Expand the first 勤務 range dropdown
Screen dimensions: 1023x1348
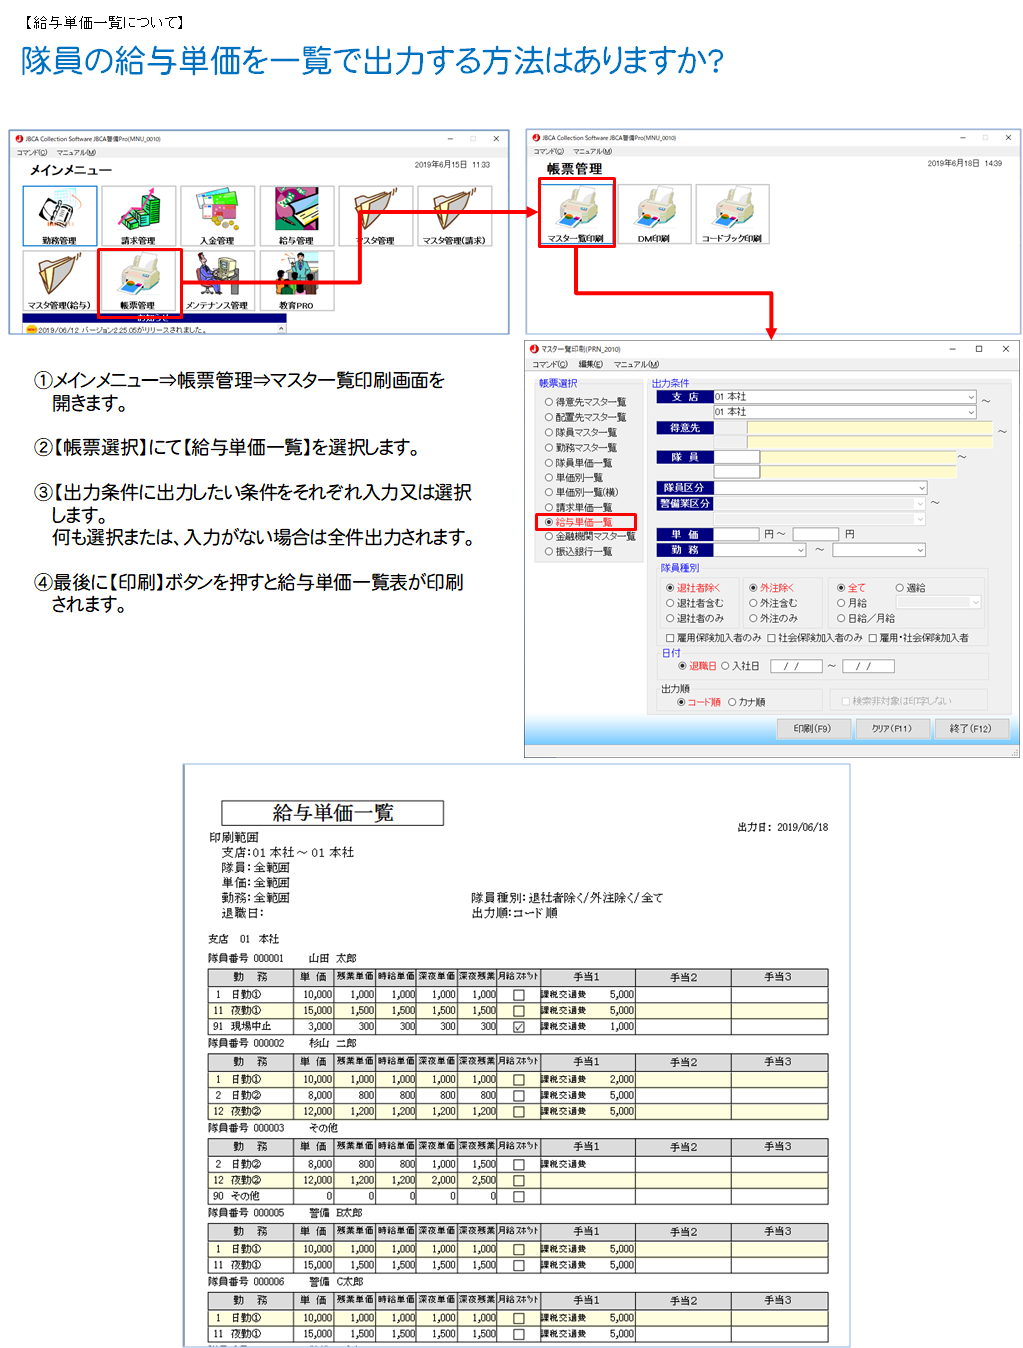(801, 550)
